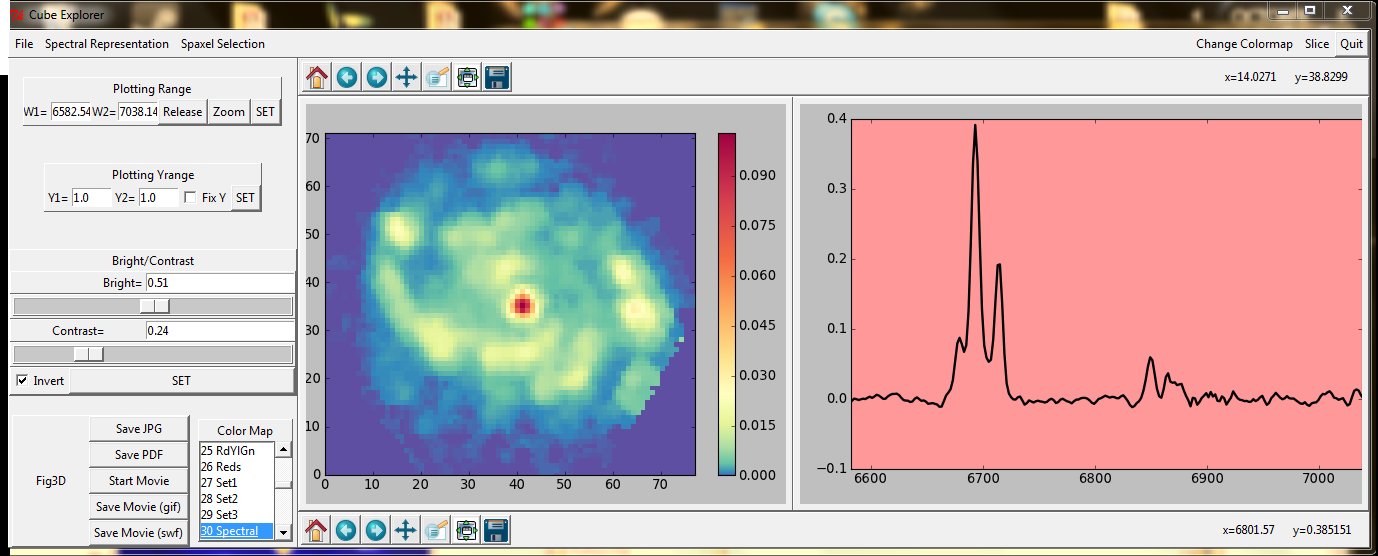Click the W1 wavelength input field
This screenshot has height=556, width=1378.
[x=71, y=112]
